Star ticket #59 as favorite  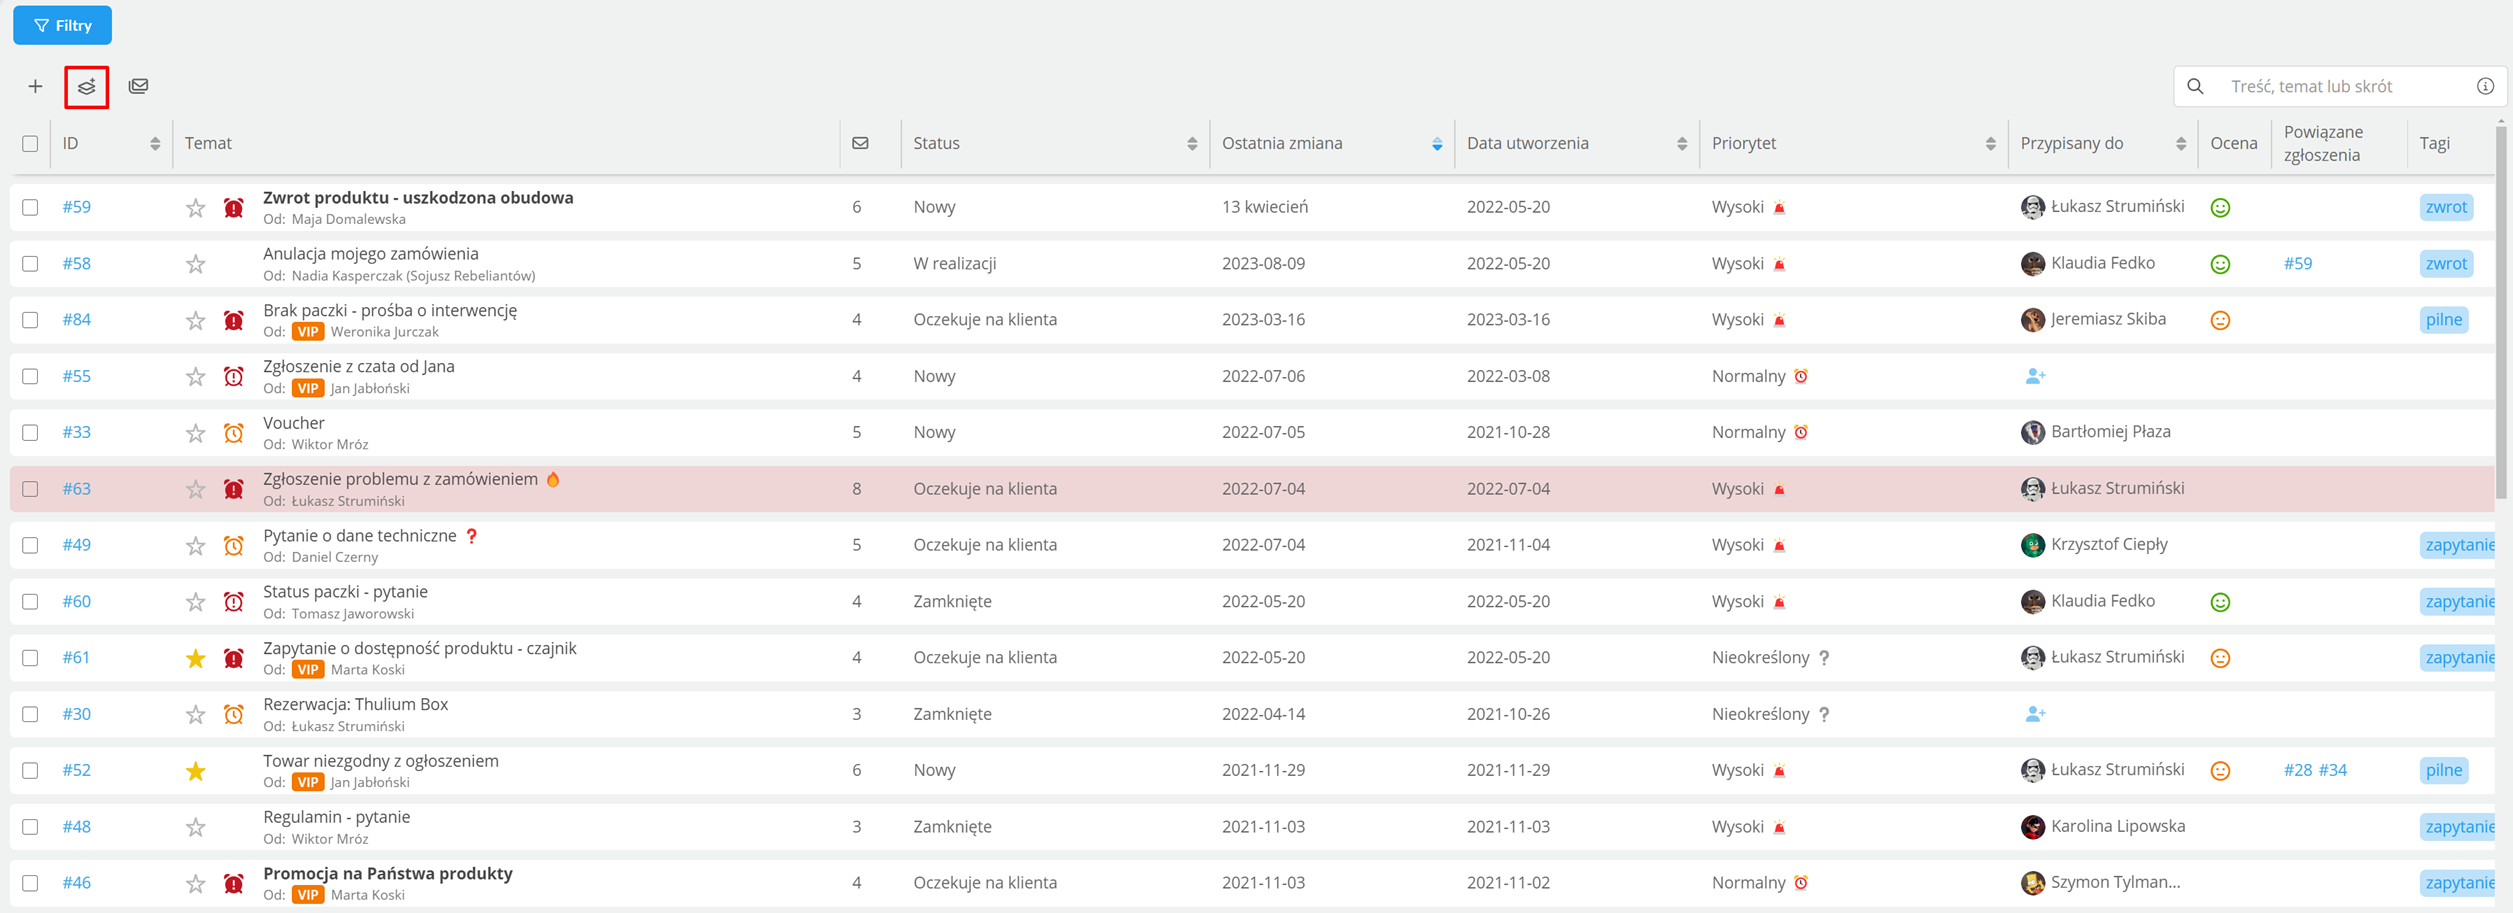[x=195, y=208]
